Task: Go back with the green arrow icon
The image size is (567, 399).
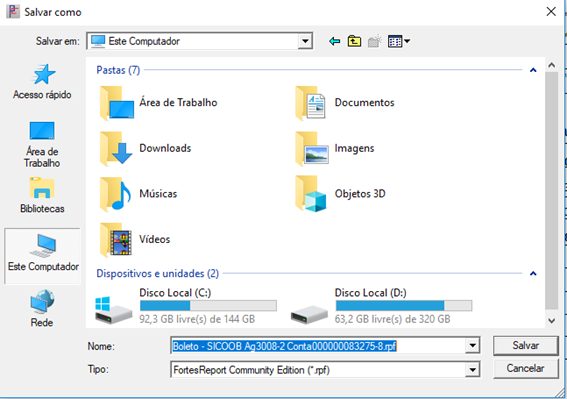Action: coord(334,41)
